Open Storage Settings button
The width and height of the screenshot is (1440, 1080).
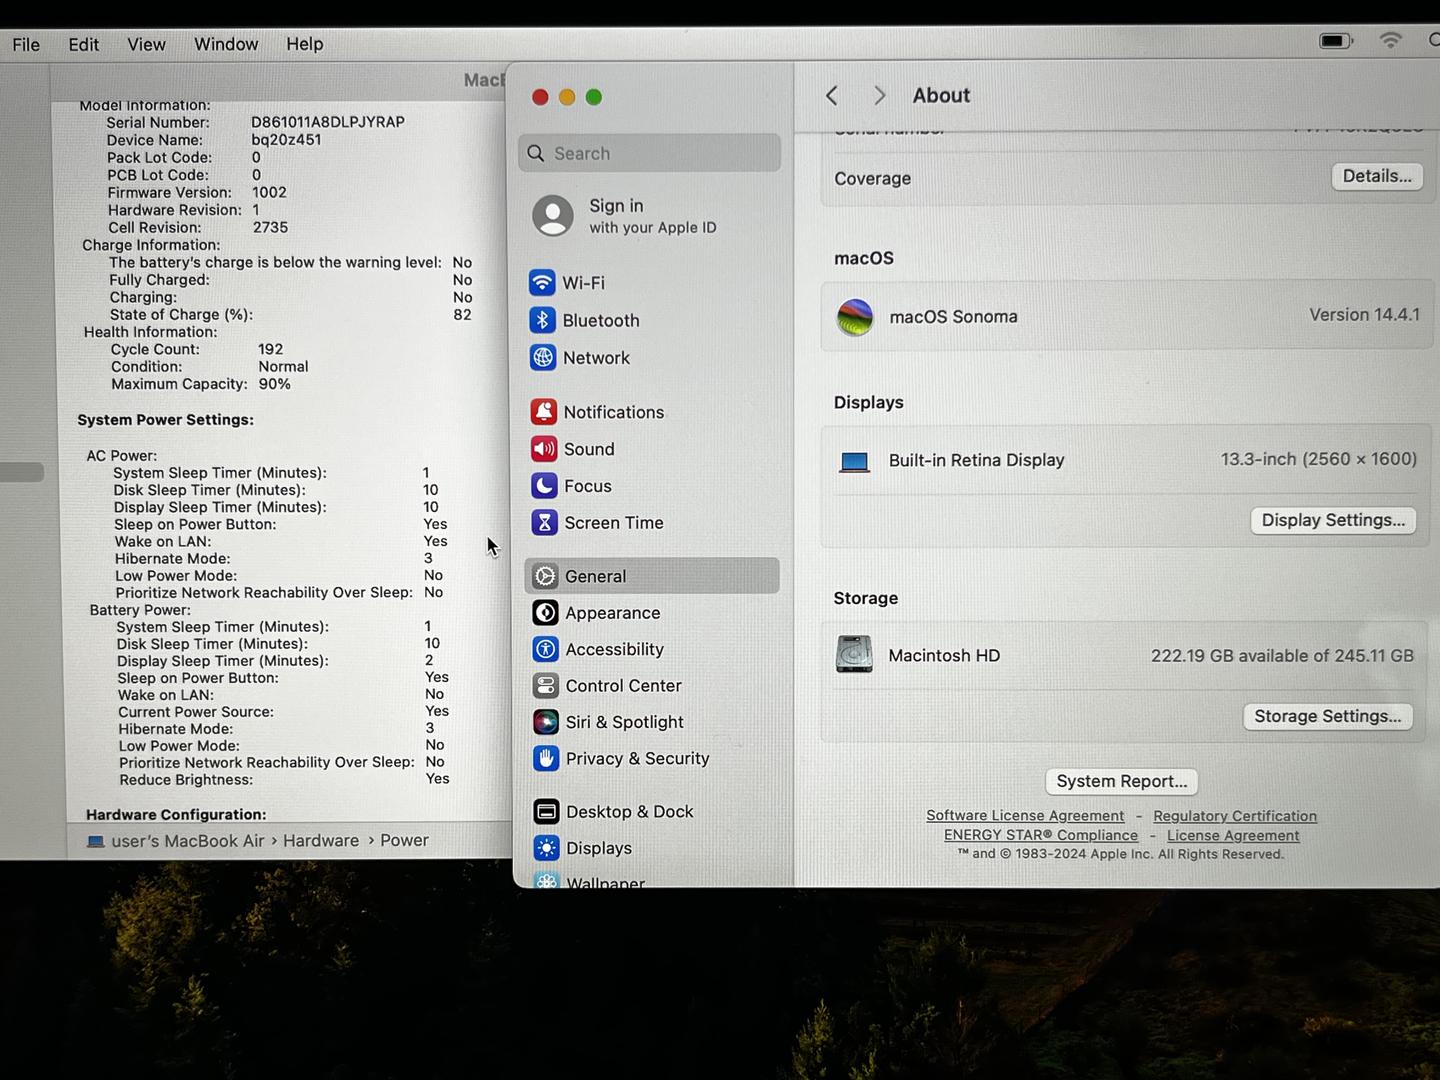click(1328, 716)
